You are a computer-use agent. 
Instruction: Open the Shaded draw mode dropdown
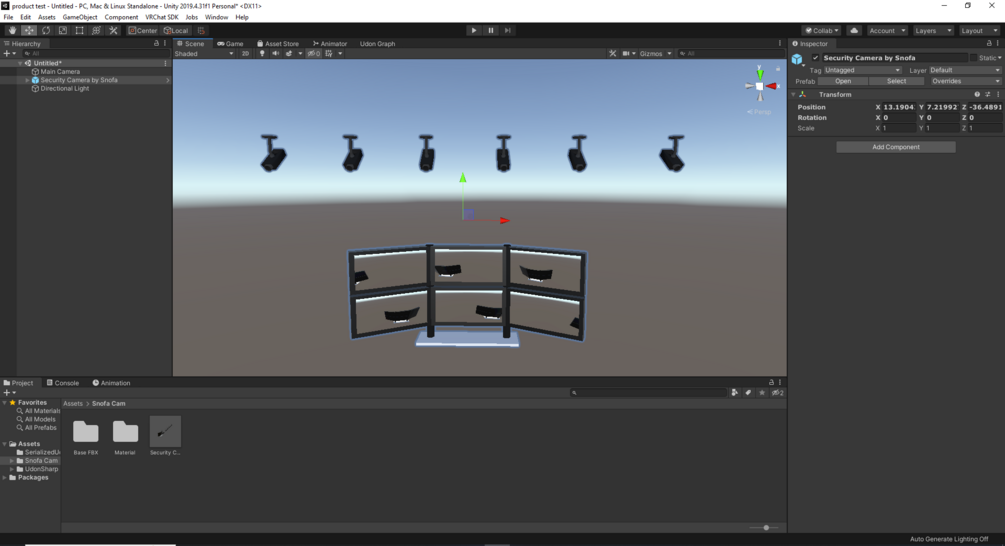click(204, 53)
